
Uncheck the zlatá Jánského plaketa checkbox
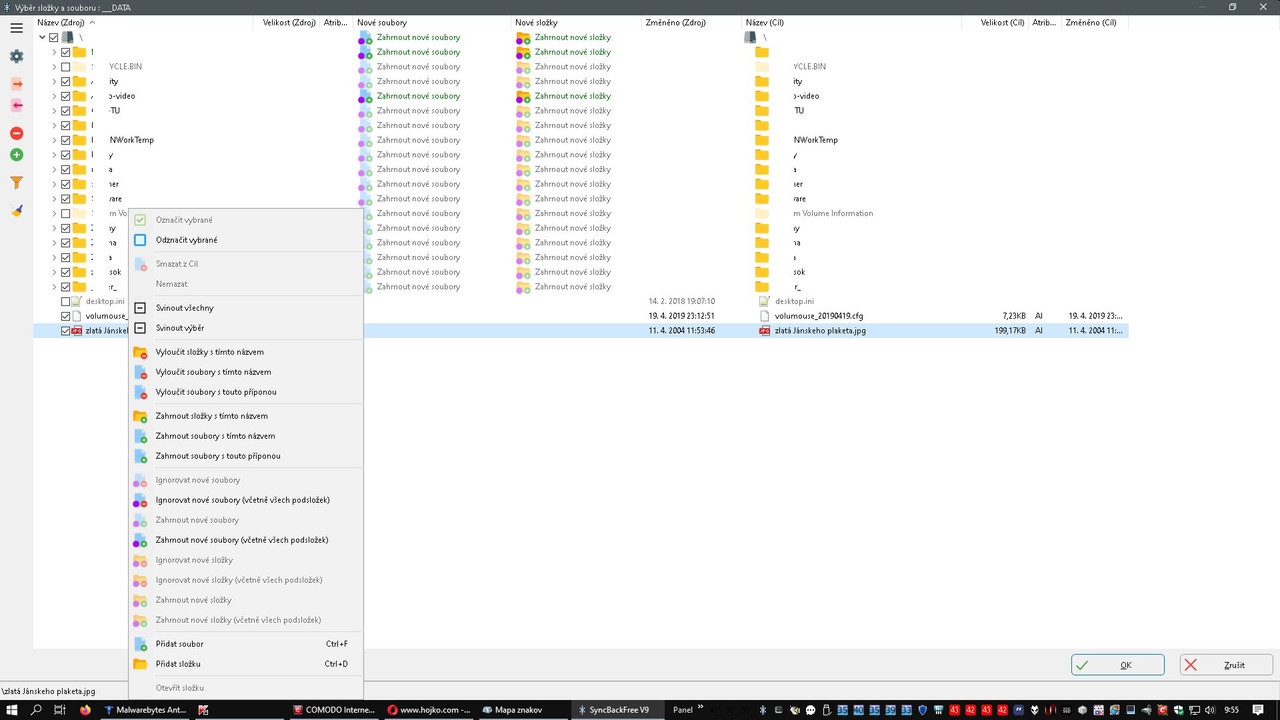(66, 330)
